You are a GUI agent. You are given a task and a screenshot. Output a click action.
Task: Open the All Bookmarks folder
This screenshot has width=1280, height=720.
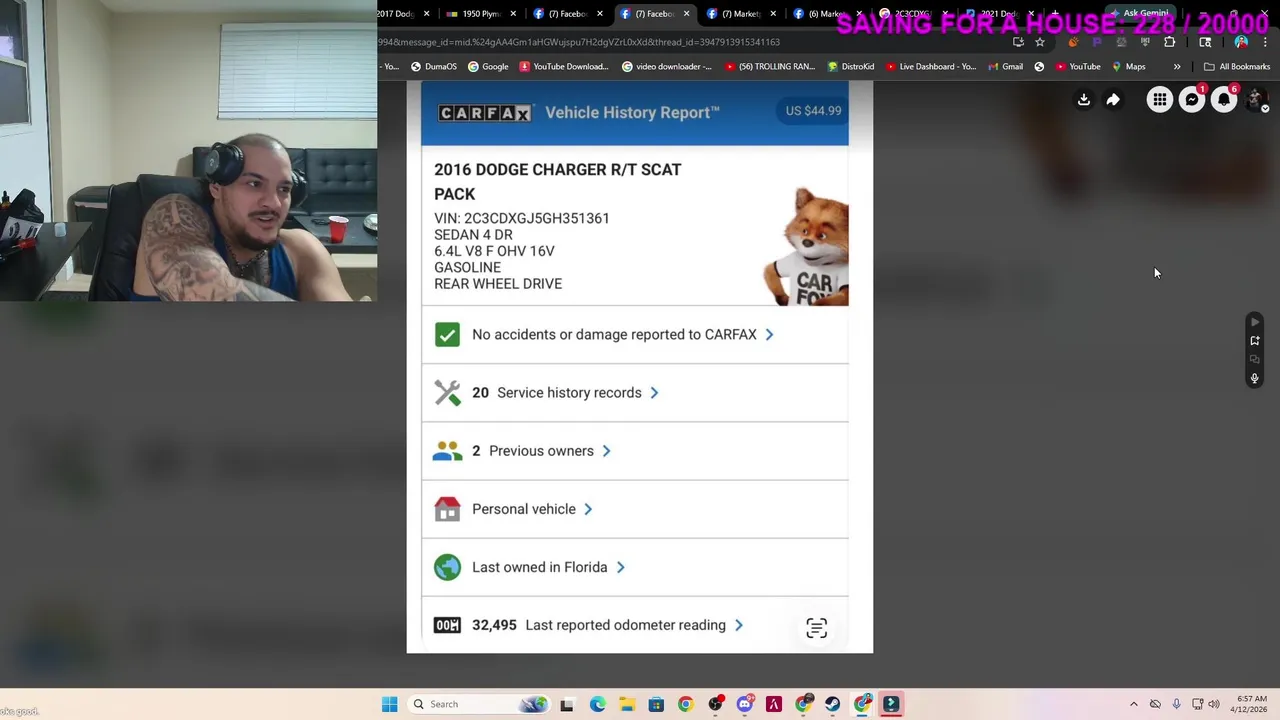[1237, 67]
